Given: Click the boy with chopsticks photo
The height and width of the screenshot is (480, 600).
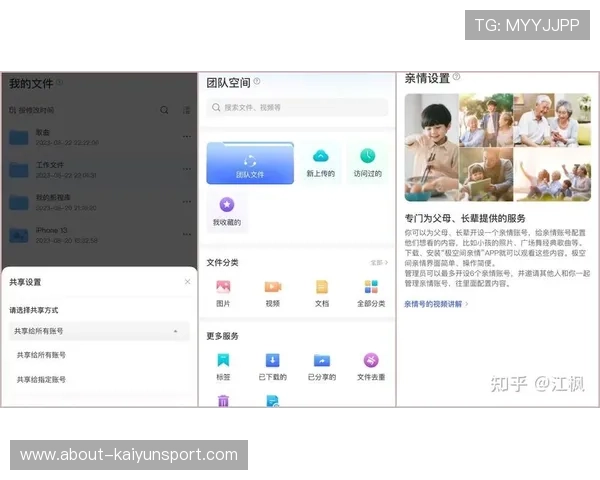Looking at the screenshot, I should 431,147.
